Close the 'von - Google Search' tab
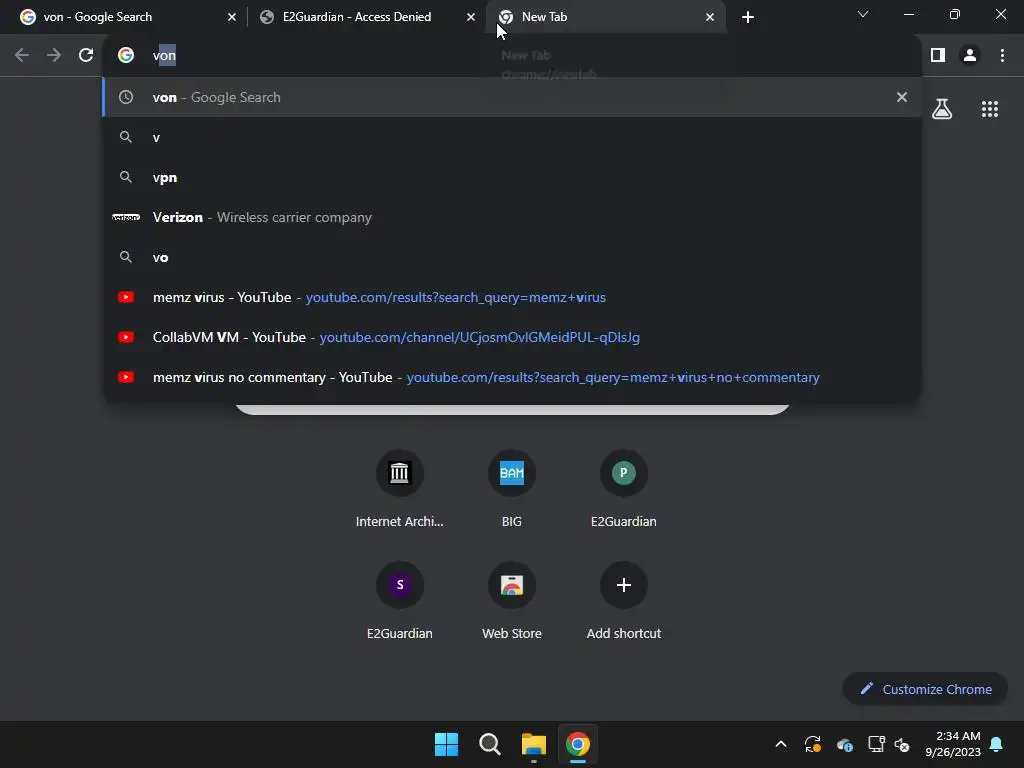 [232, 17]
